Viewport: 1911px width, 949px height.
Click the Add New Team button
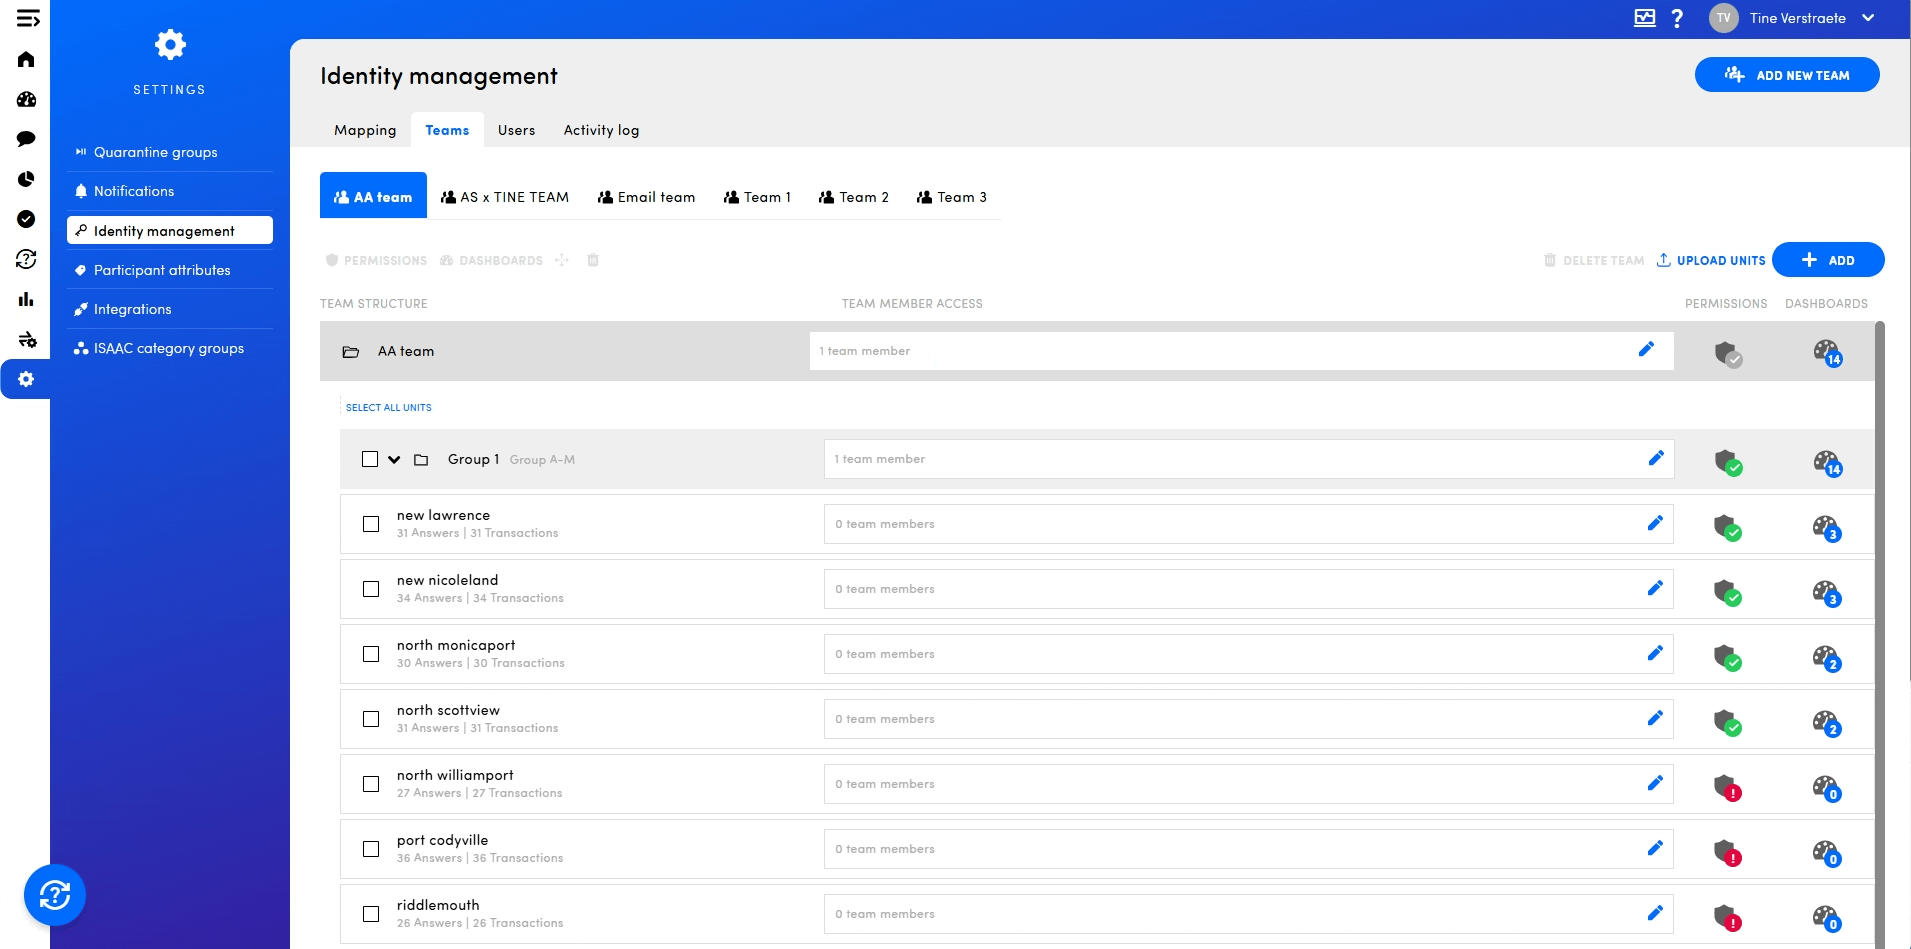click(1786, 75)
